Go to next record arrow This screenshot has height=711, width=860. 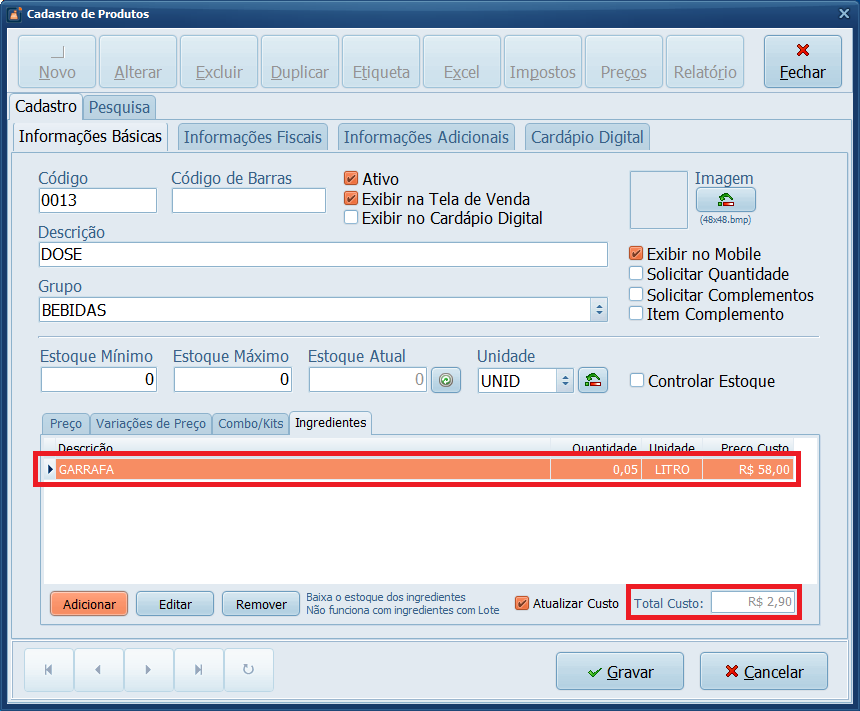coord(148,670)
